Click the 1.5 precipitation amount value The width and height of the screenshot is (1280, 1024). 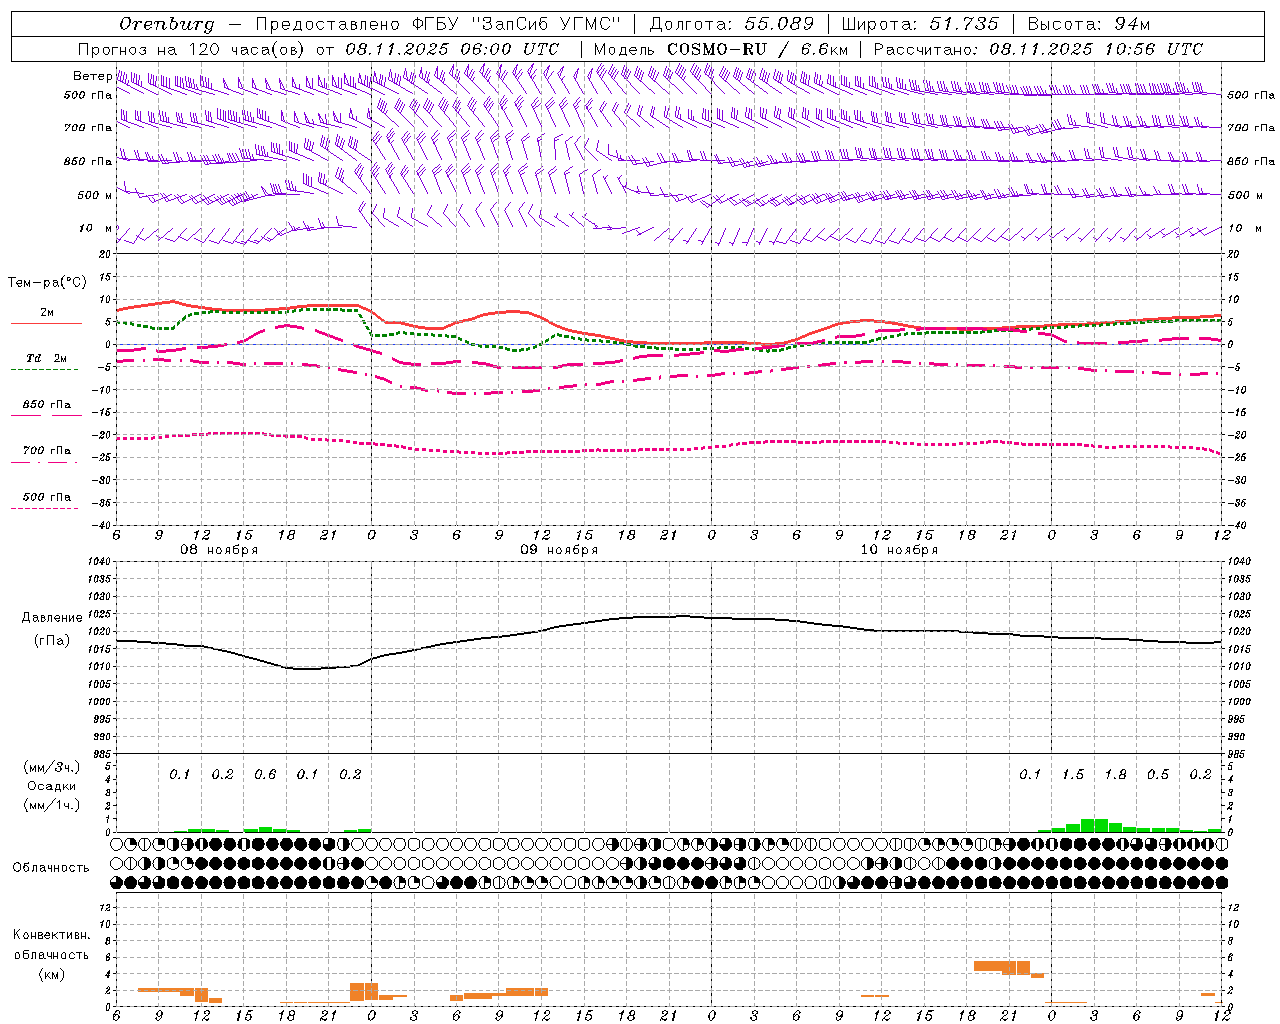(x=1073, y=775)
